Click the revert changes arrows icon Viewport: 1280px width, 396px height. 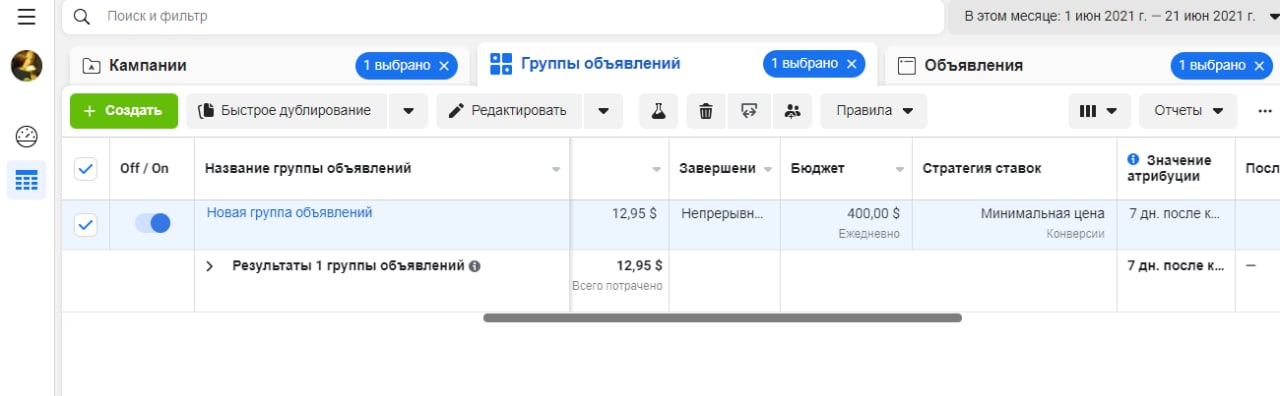coord(749,111)
